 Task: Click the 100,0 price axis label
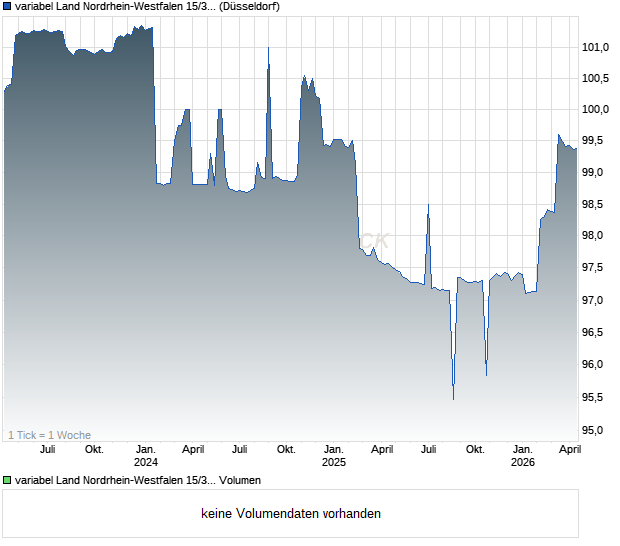(x=596, y=109)
